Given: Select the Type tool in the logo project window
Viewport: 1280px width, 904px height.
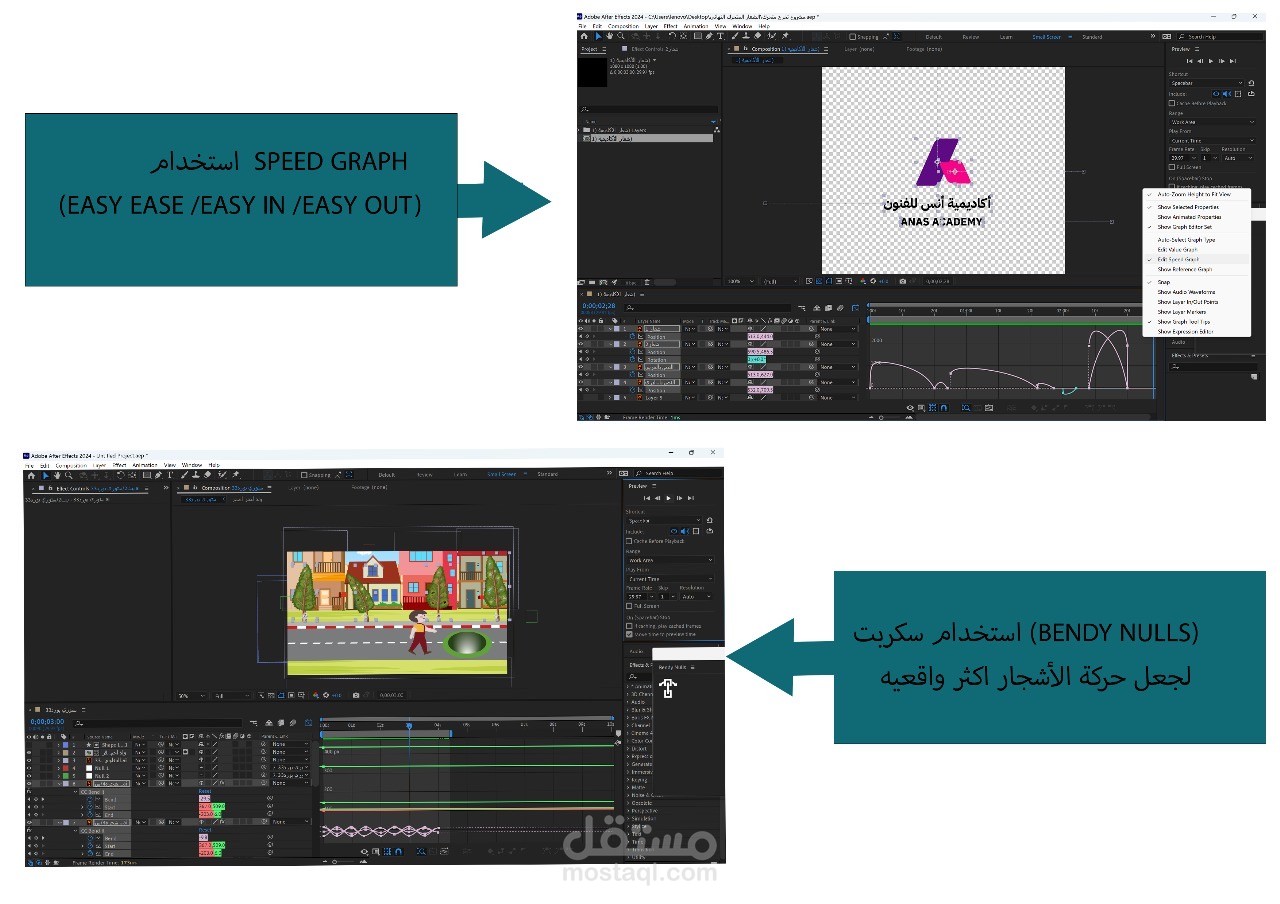Looking at the screenshot, I should coord(721,36).
